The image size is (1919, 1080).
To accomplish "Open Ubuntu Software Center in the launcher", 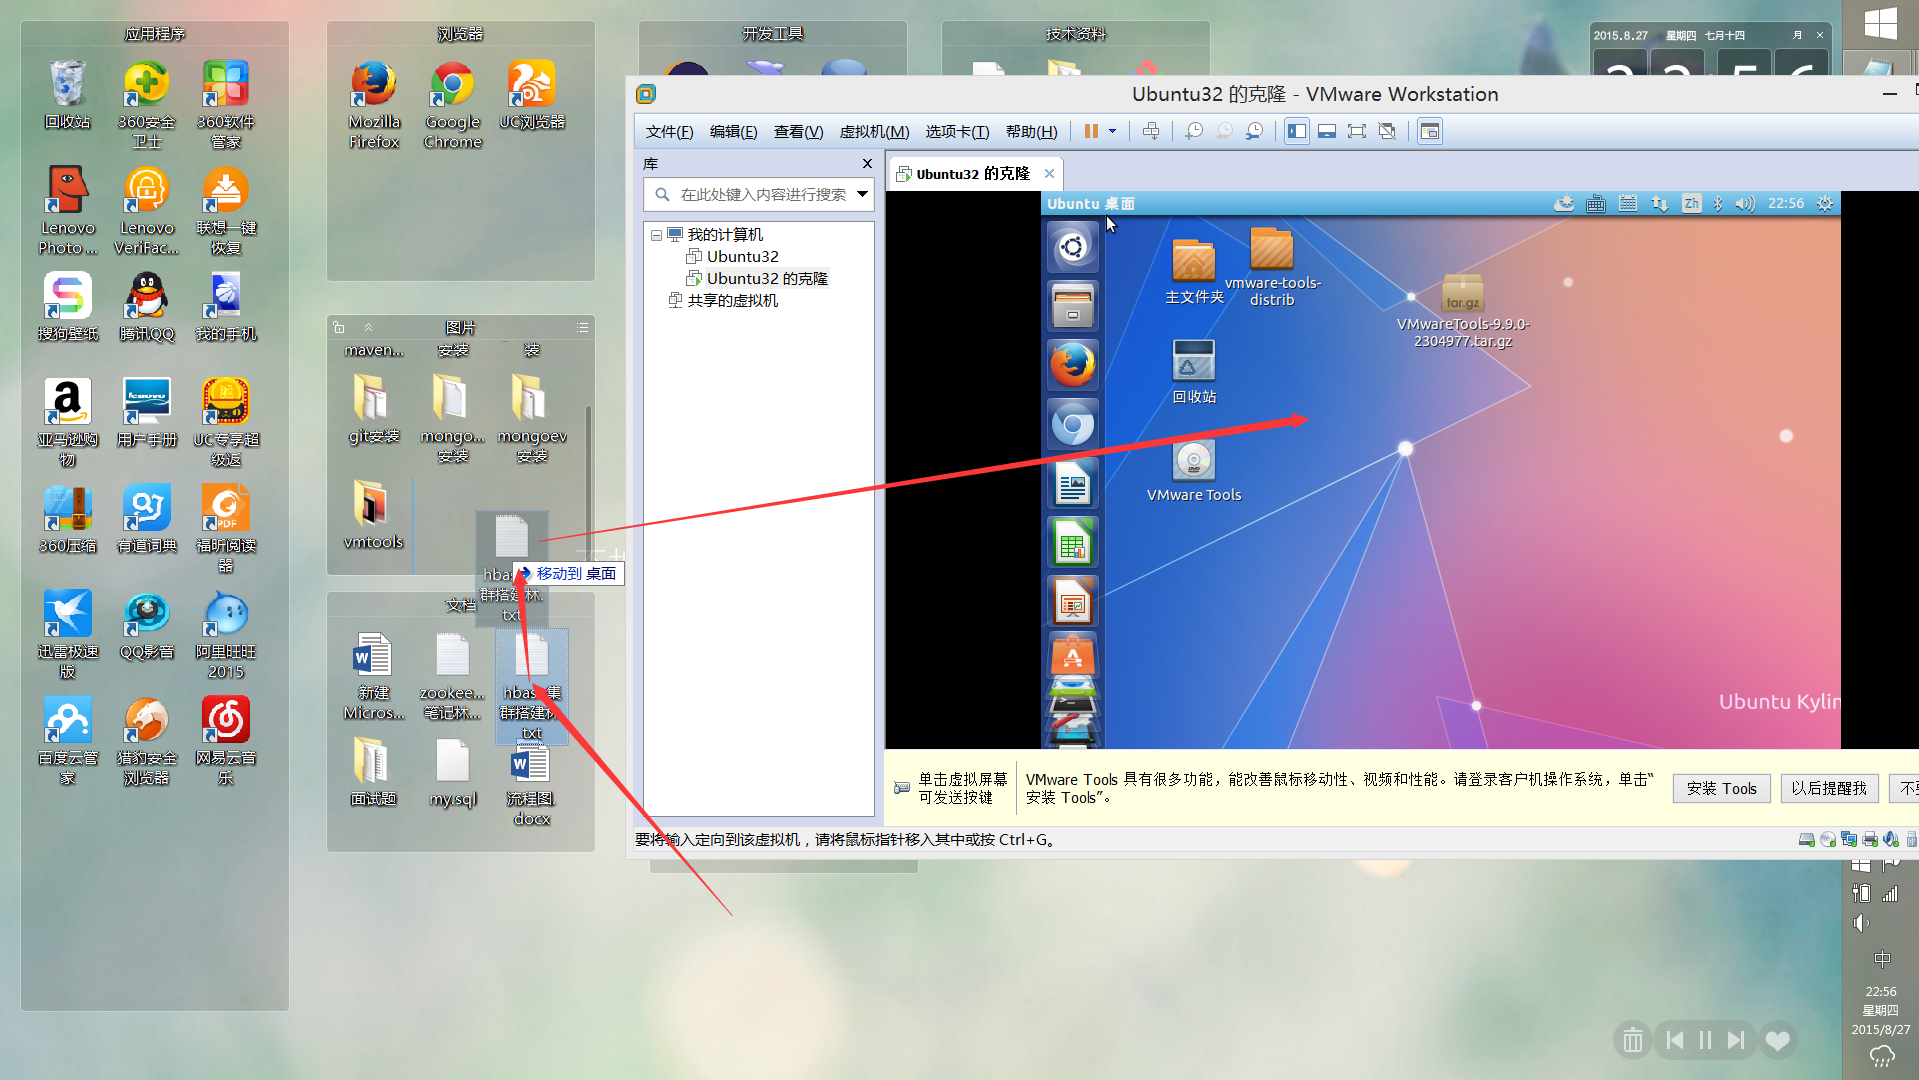I will pos(1072,656).
